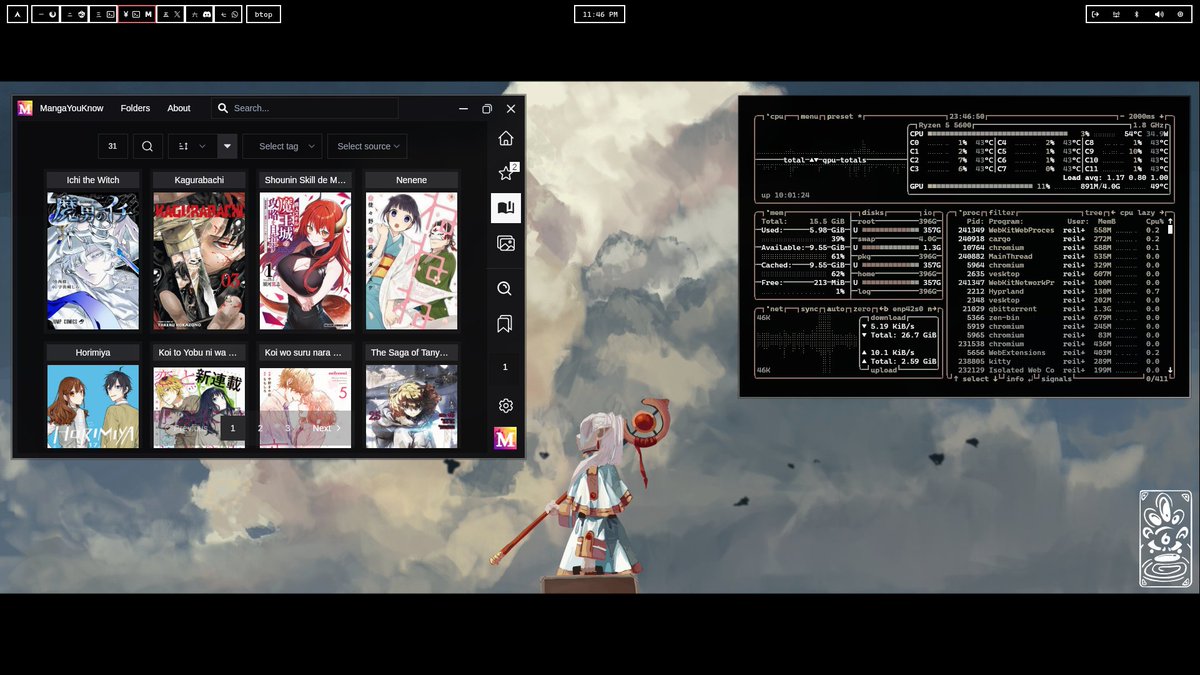Open the Arch launcher icon in top bar
Image resolution: width=1200 pixels, height=675 pixels.
point(16,14)
